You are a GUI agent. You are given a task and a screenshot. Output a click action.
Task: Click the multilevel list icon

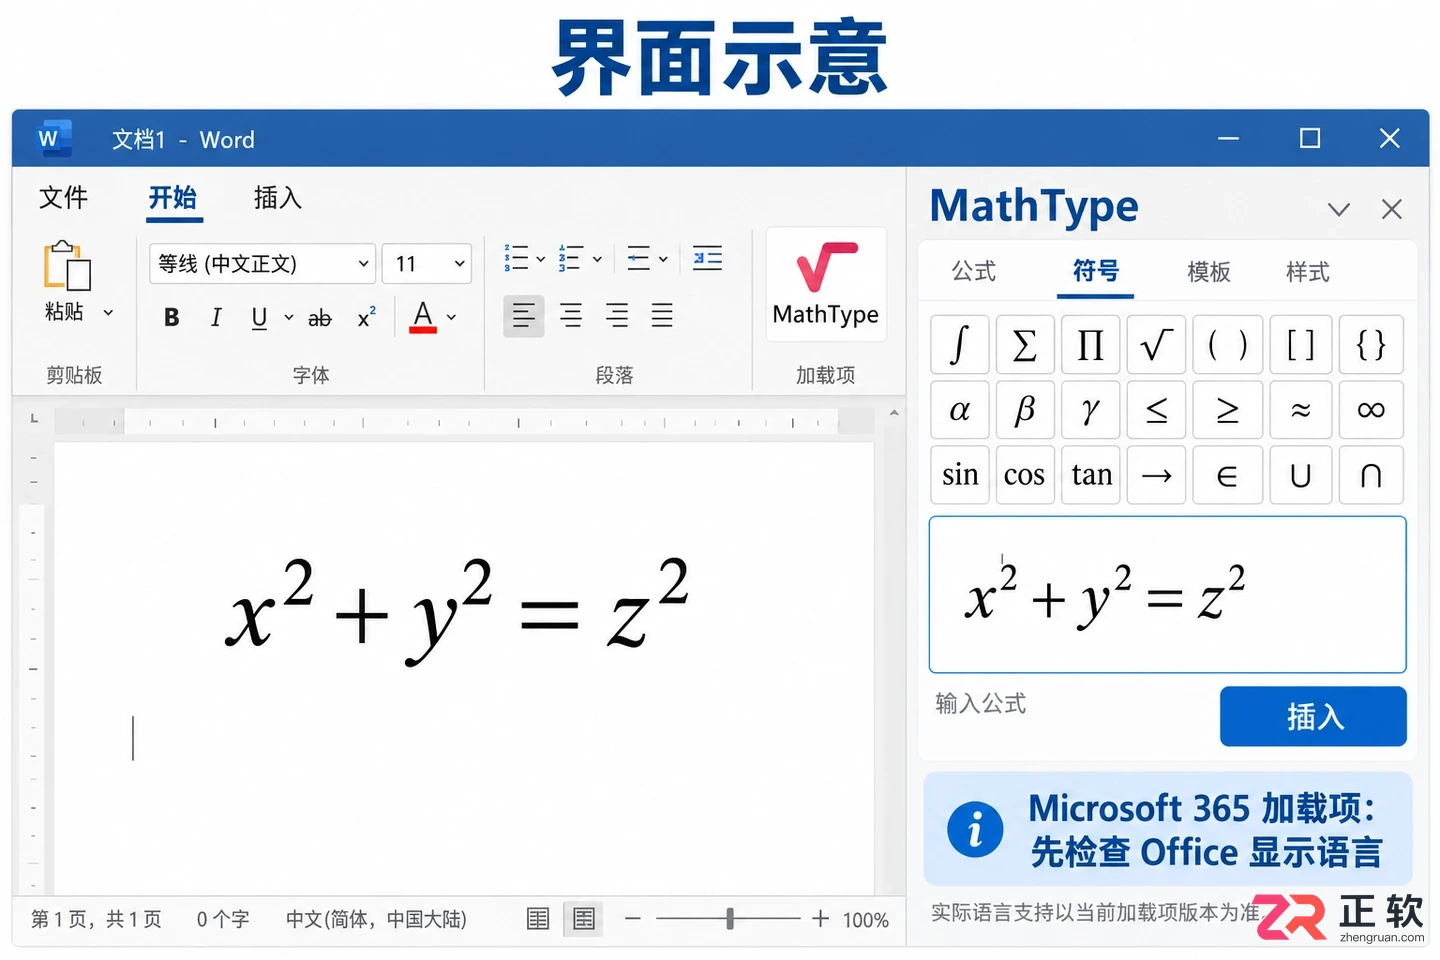[638, 258]
